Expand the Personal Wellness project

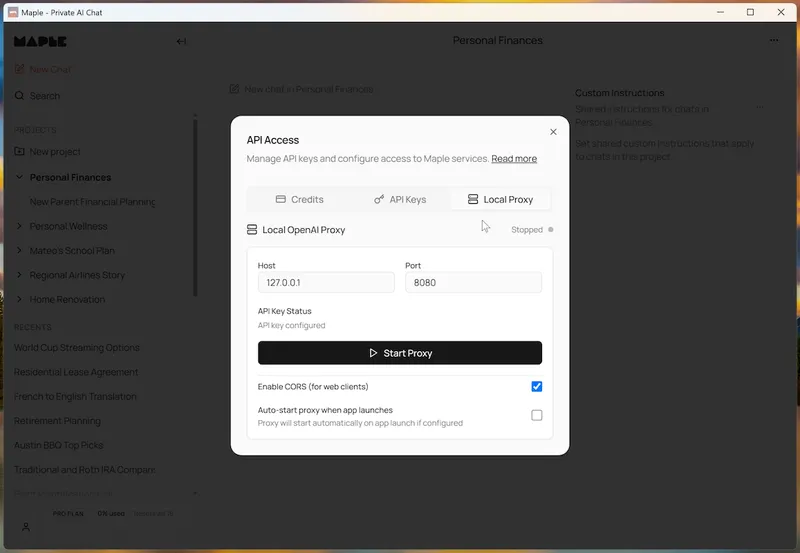(19, 226)
